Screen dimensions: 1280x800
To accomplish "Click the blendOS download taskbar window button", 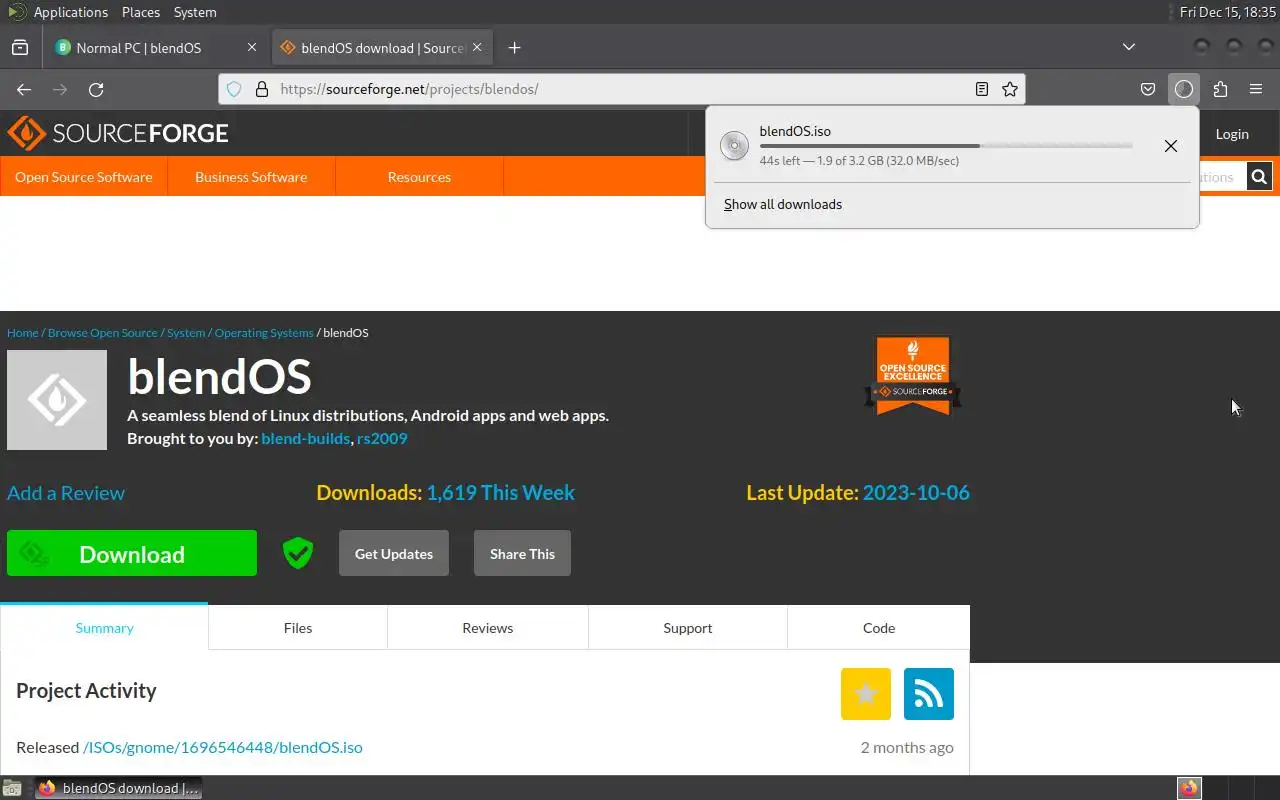I will 119,788.
